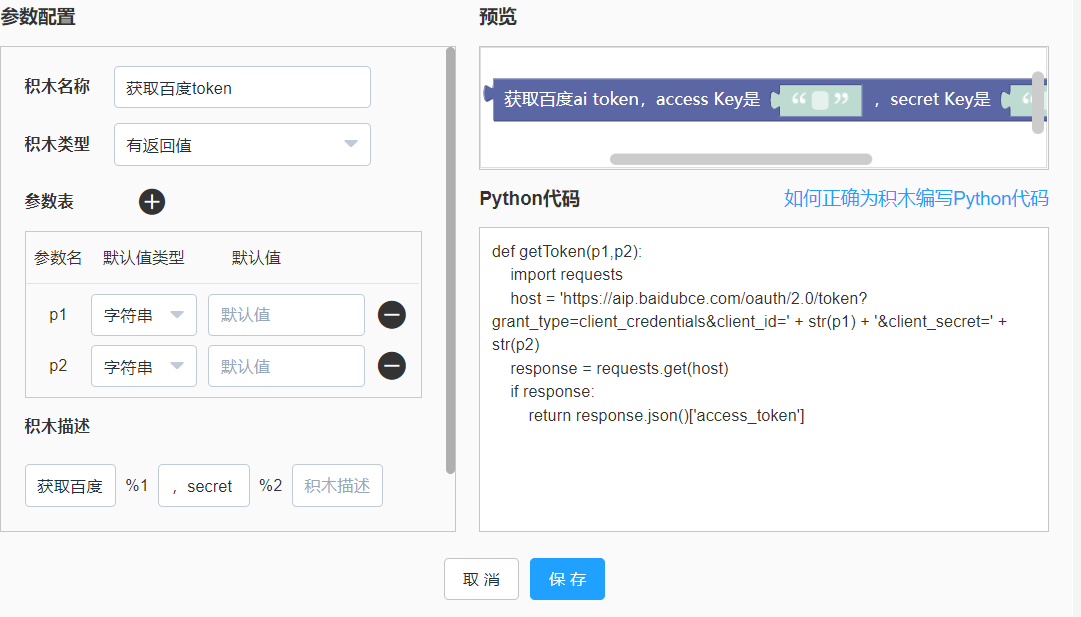Click the access Key string slot in preview
Screen dimensions: 1081x617
tap(820, 100)
